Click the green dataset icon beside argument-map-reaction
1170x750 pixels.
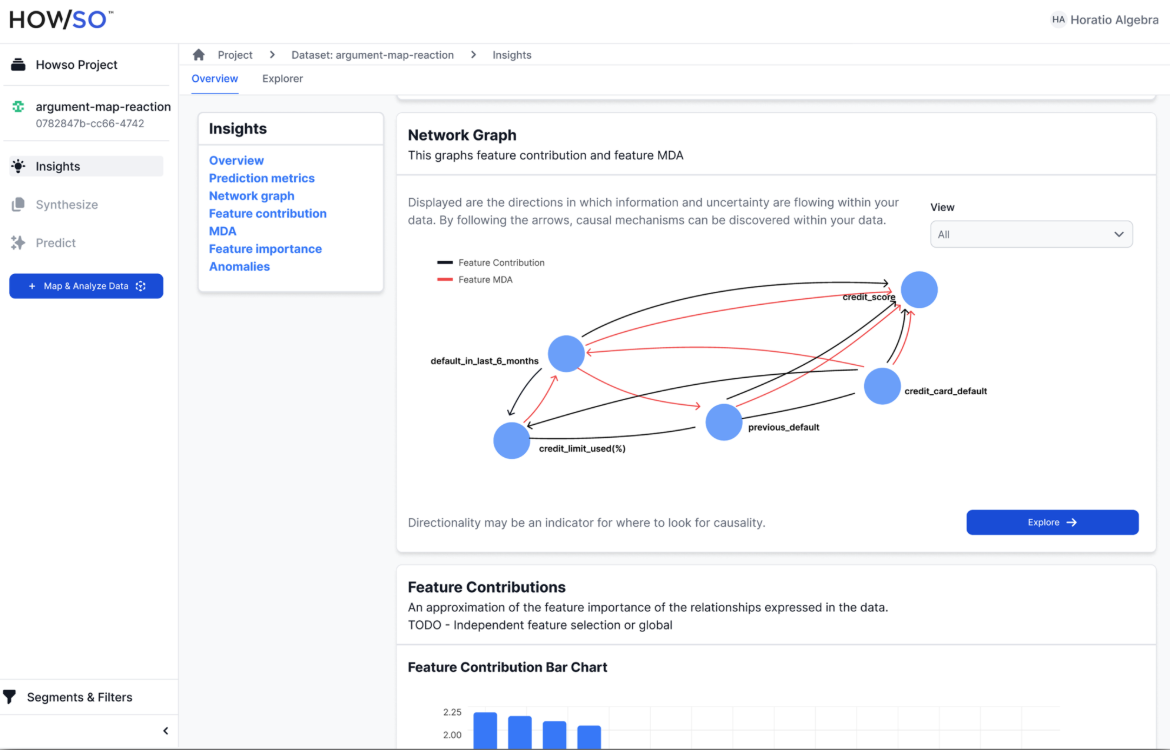(18, 107)
